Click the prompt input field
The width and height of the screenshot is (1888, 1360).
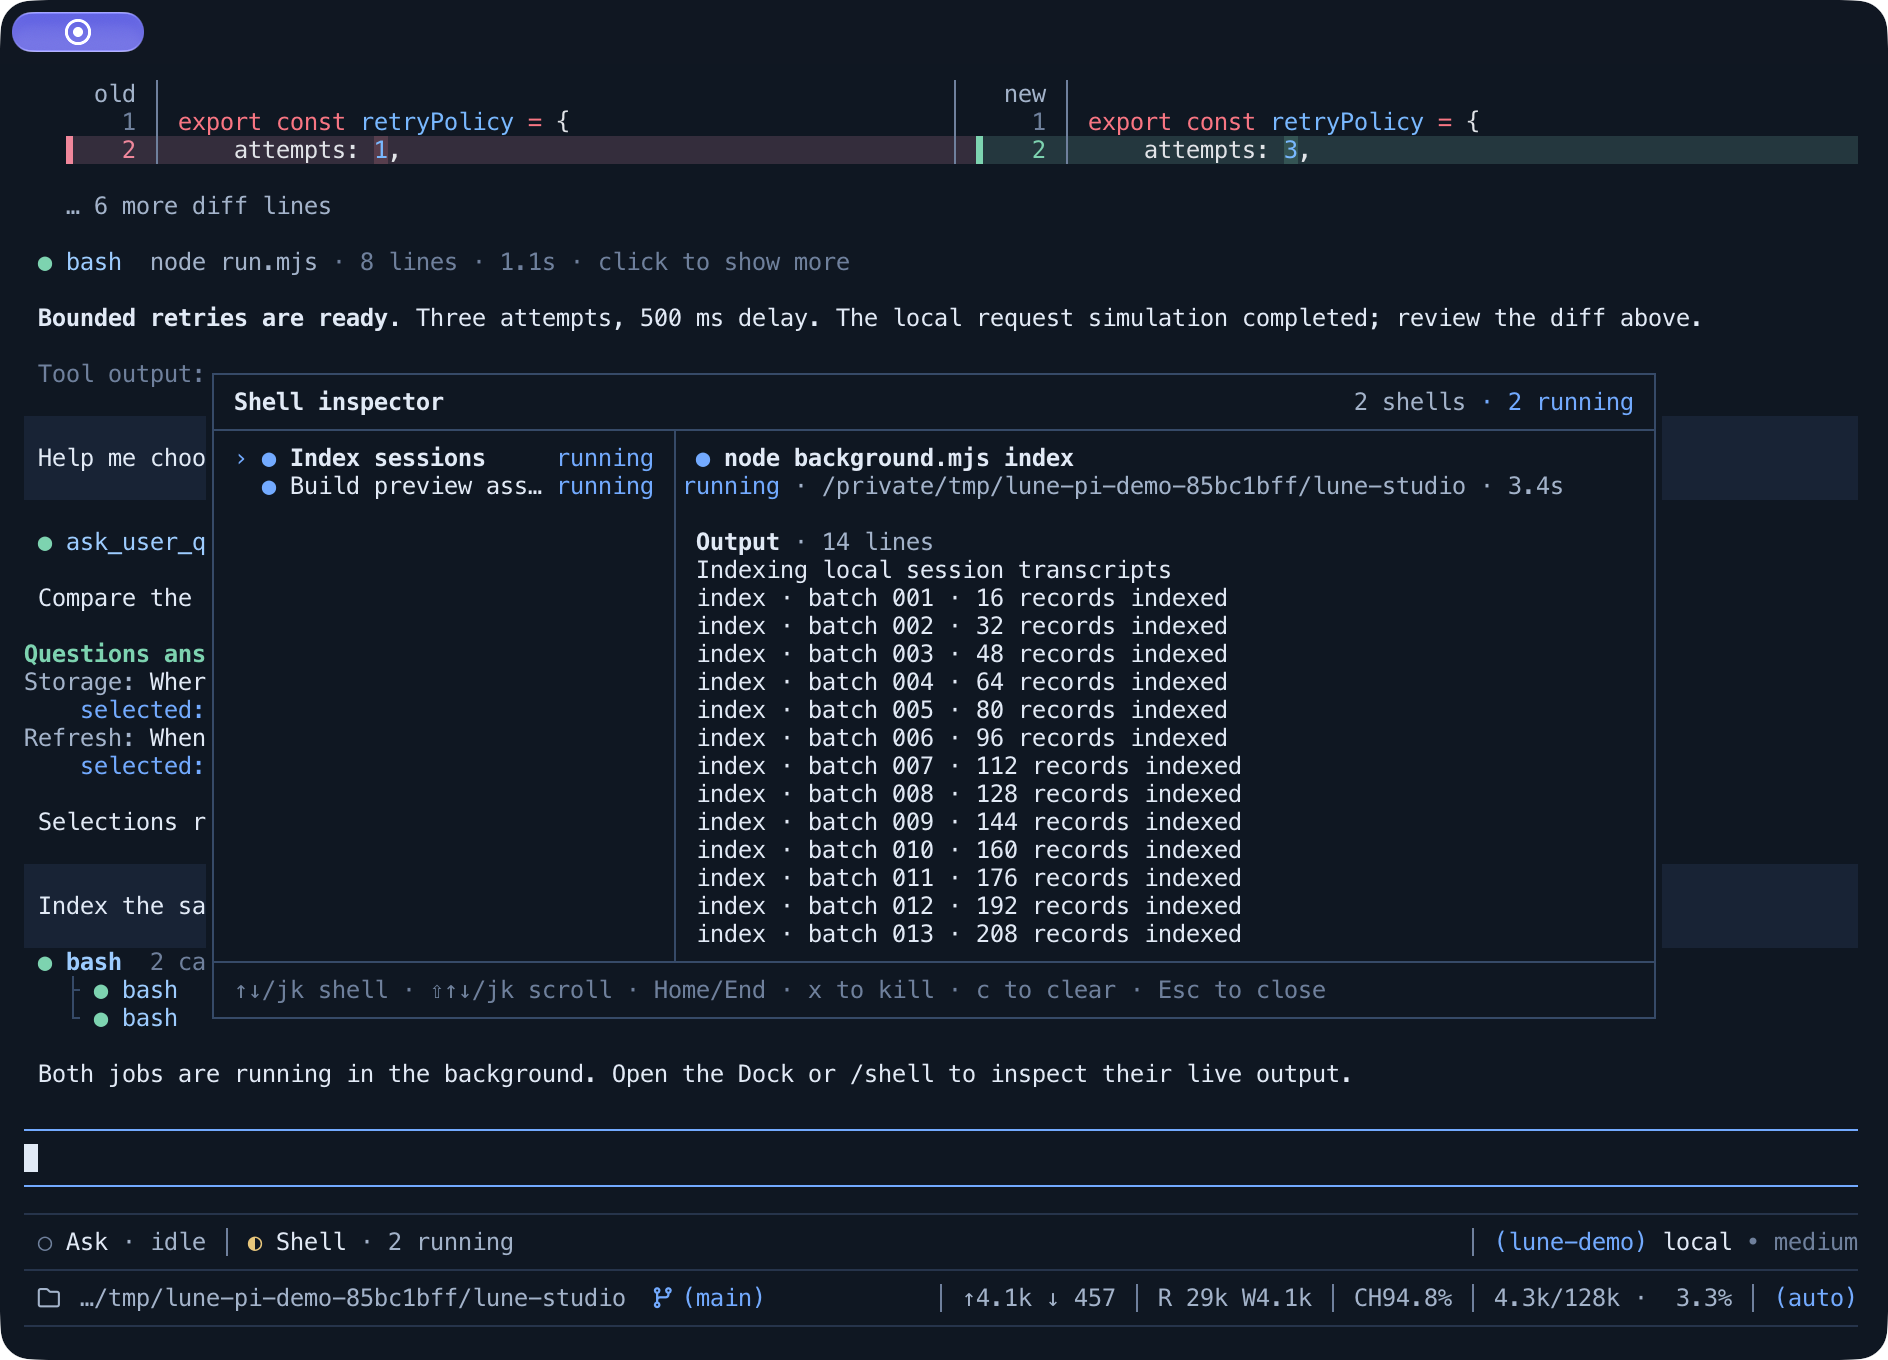tap(941, 1158)
